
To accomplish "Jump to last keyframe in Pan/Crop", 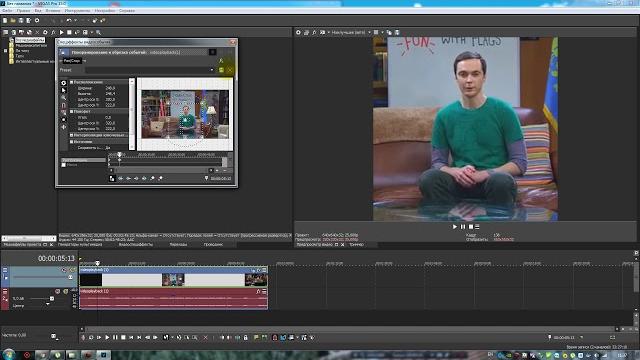I will [144, 178].
